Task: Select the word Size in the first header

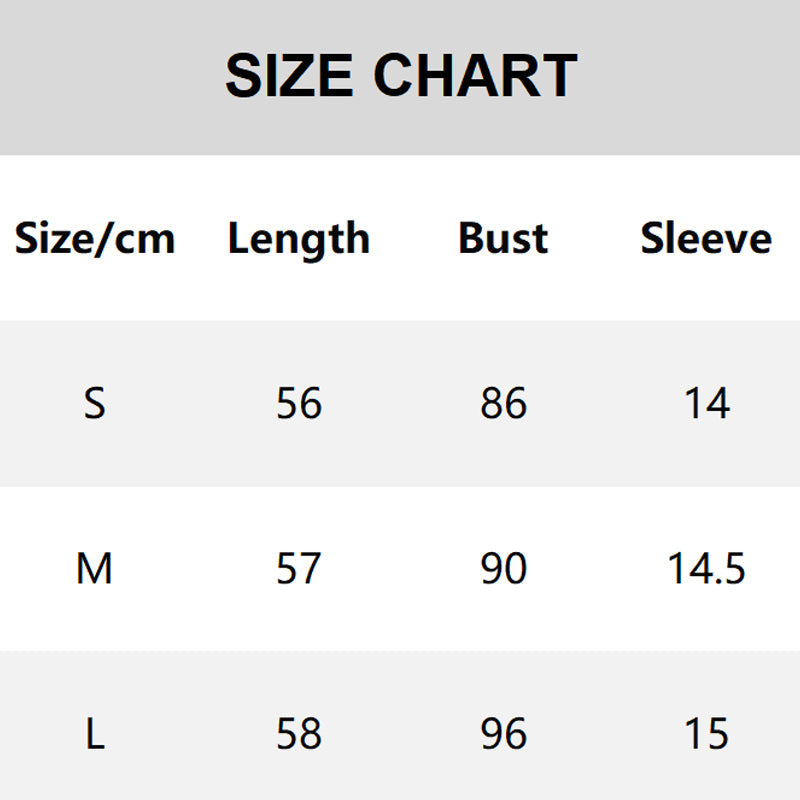Action: [x=54, y=239]
